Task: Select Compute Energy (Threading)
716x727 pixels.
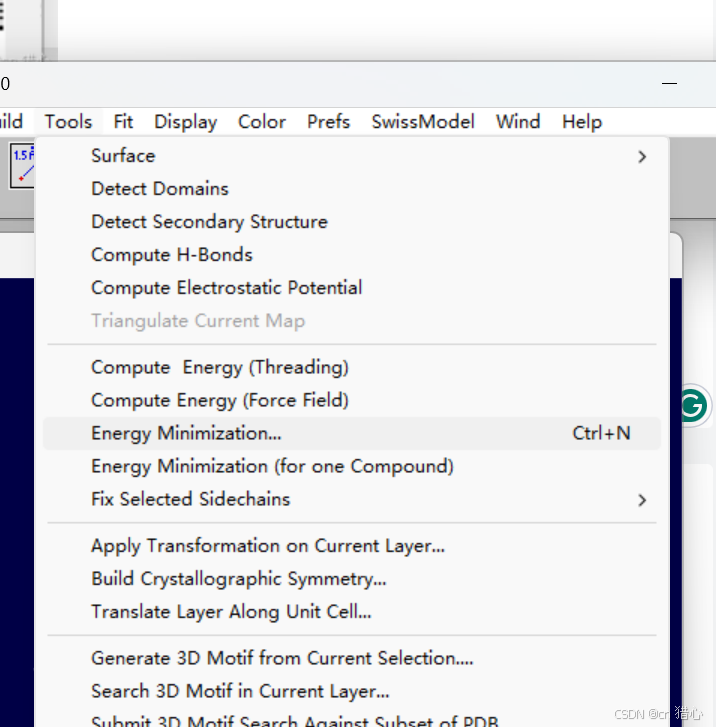Action: click(x=352, y=368)
